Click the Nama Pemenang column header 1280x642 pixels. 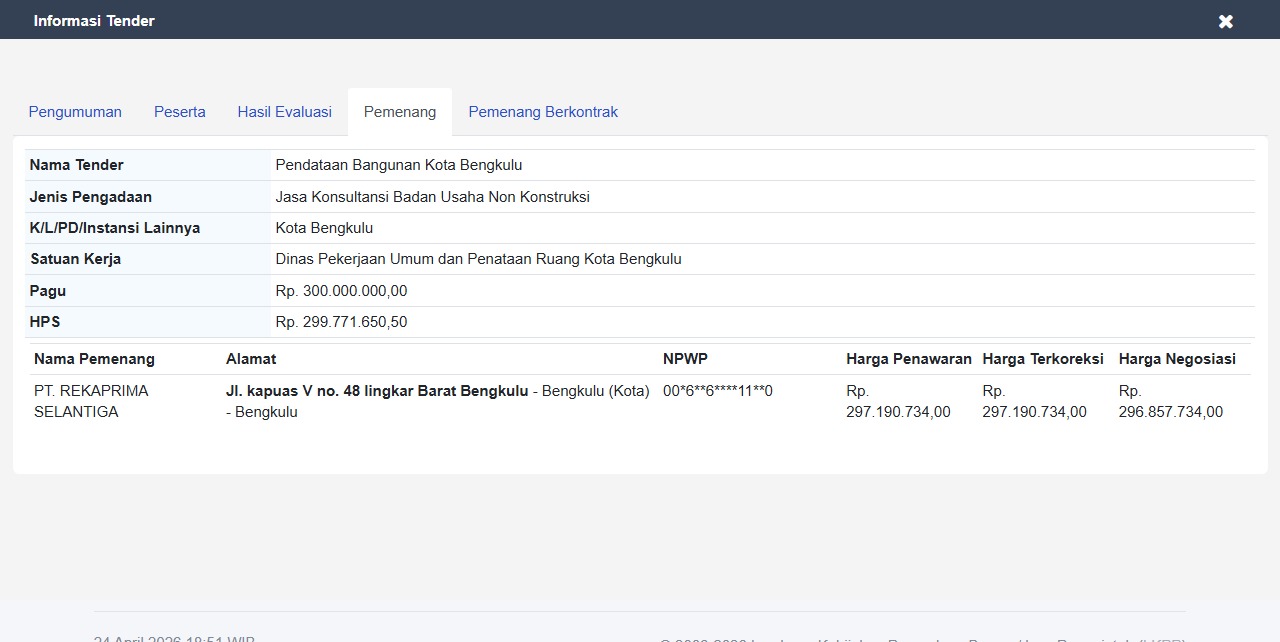coord(94,359)
